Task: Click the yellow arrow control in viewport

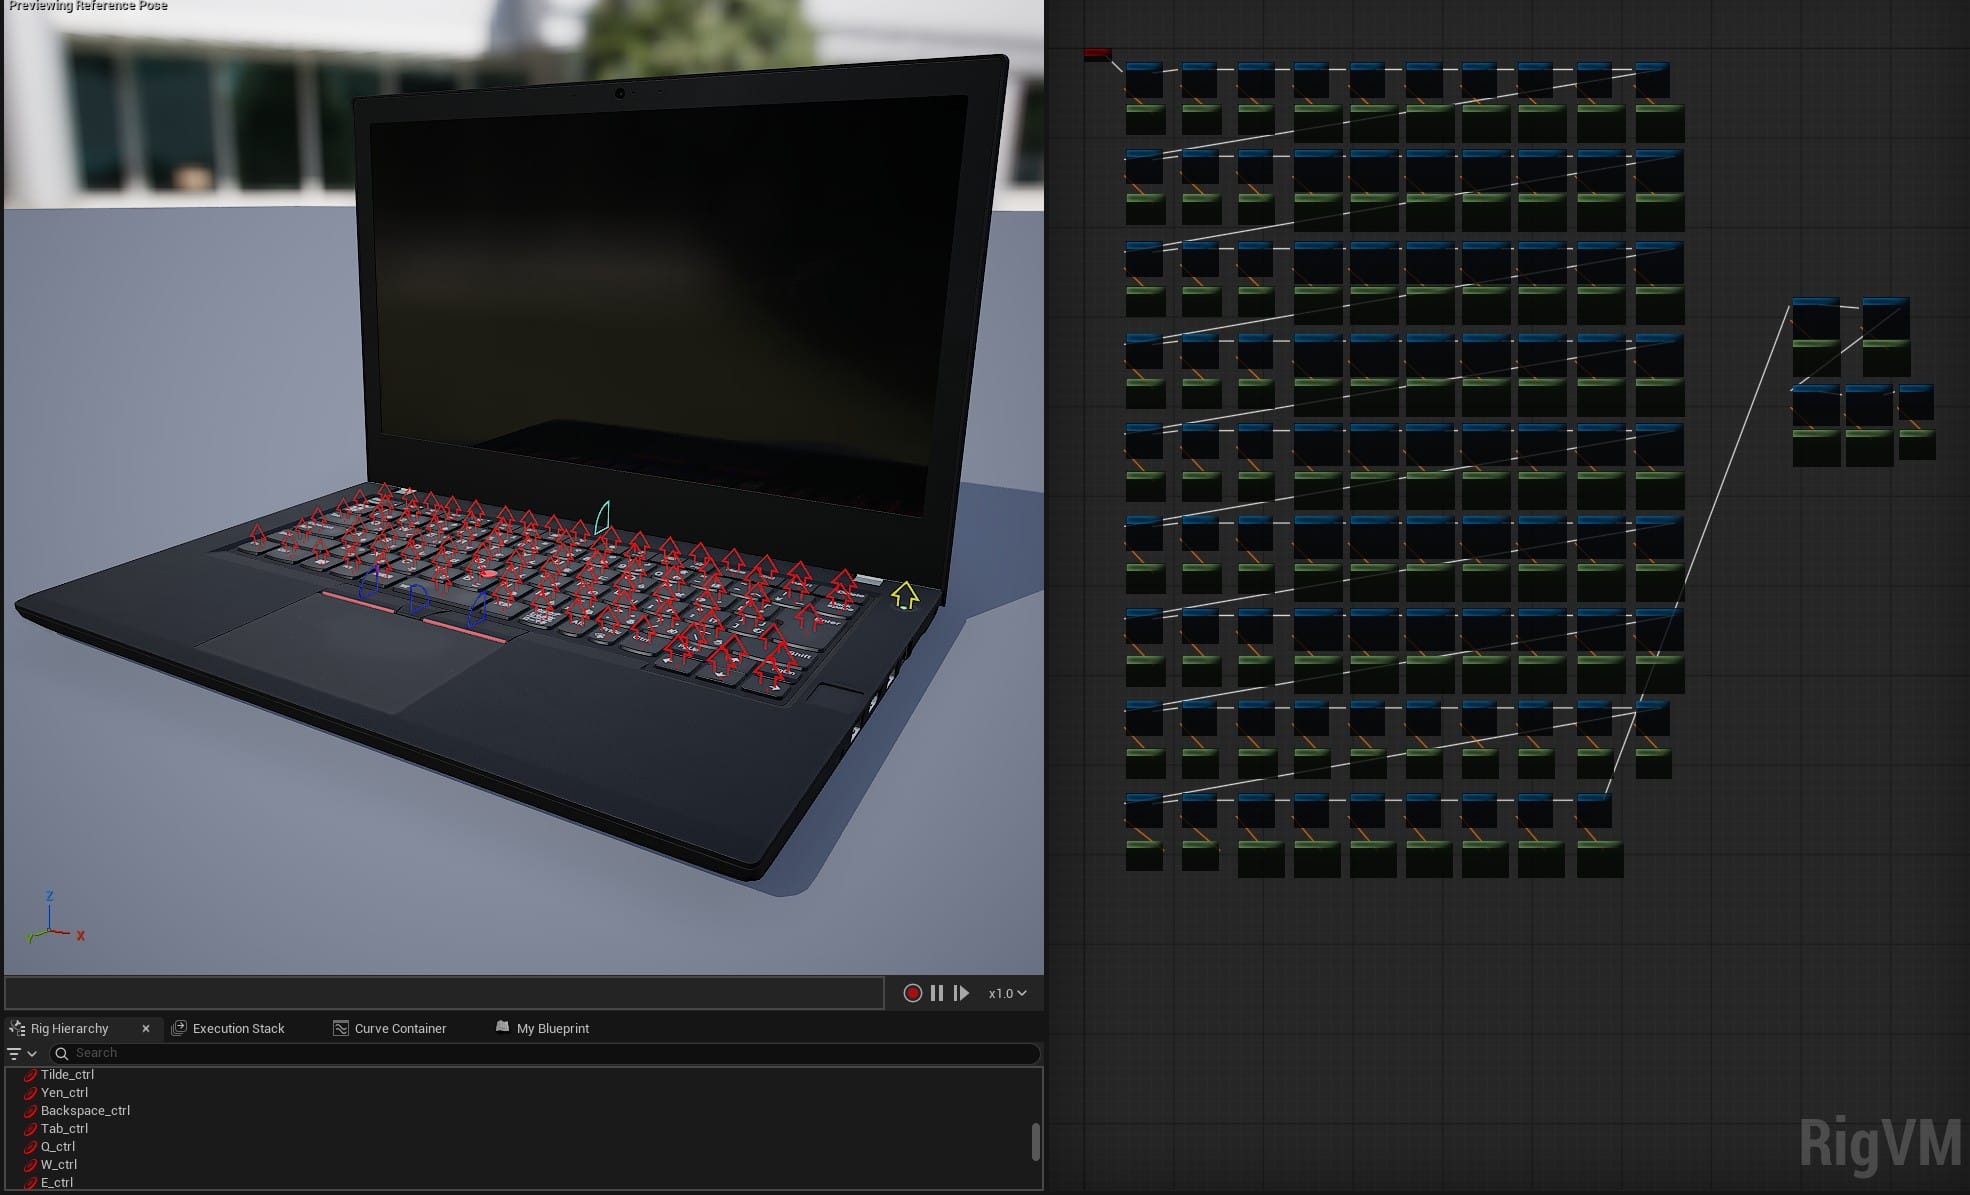Action: coord(905,595)
